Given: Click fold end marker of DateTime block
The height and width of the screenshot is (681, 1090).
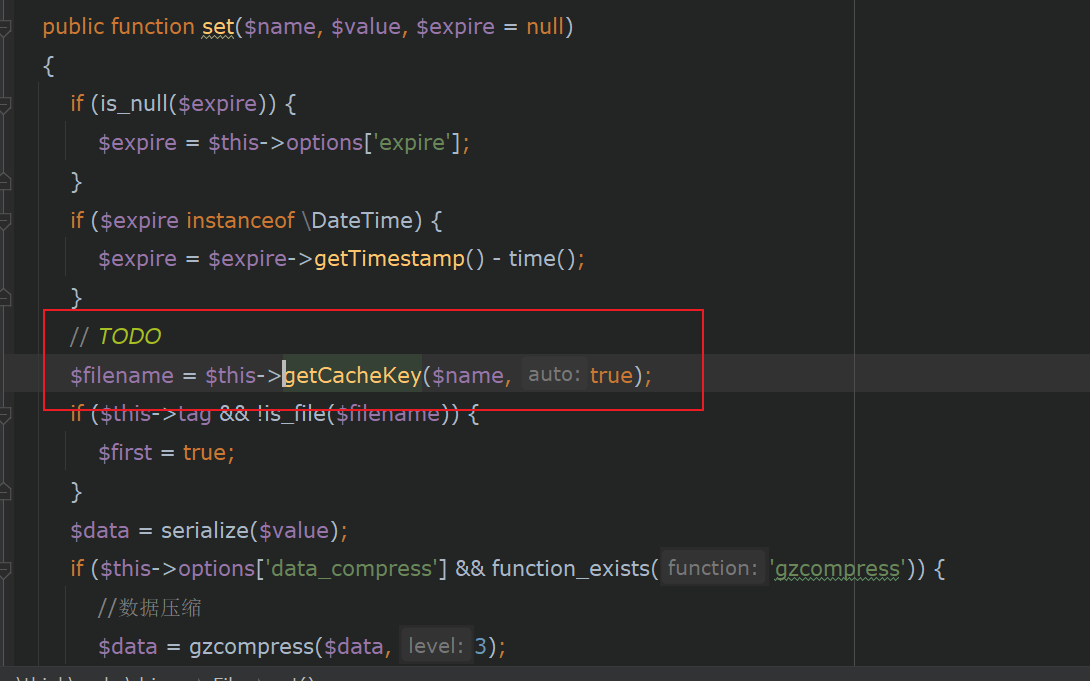Looking at the screenshot, I should [x=5, y=297].
